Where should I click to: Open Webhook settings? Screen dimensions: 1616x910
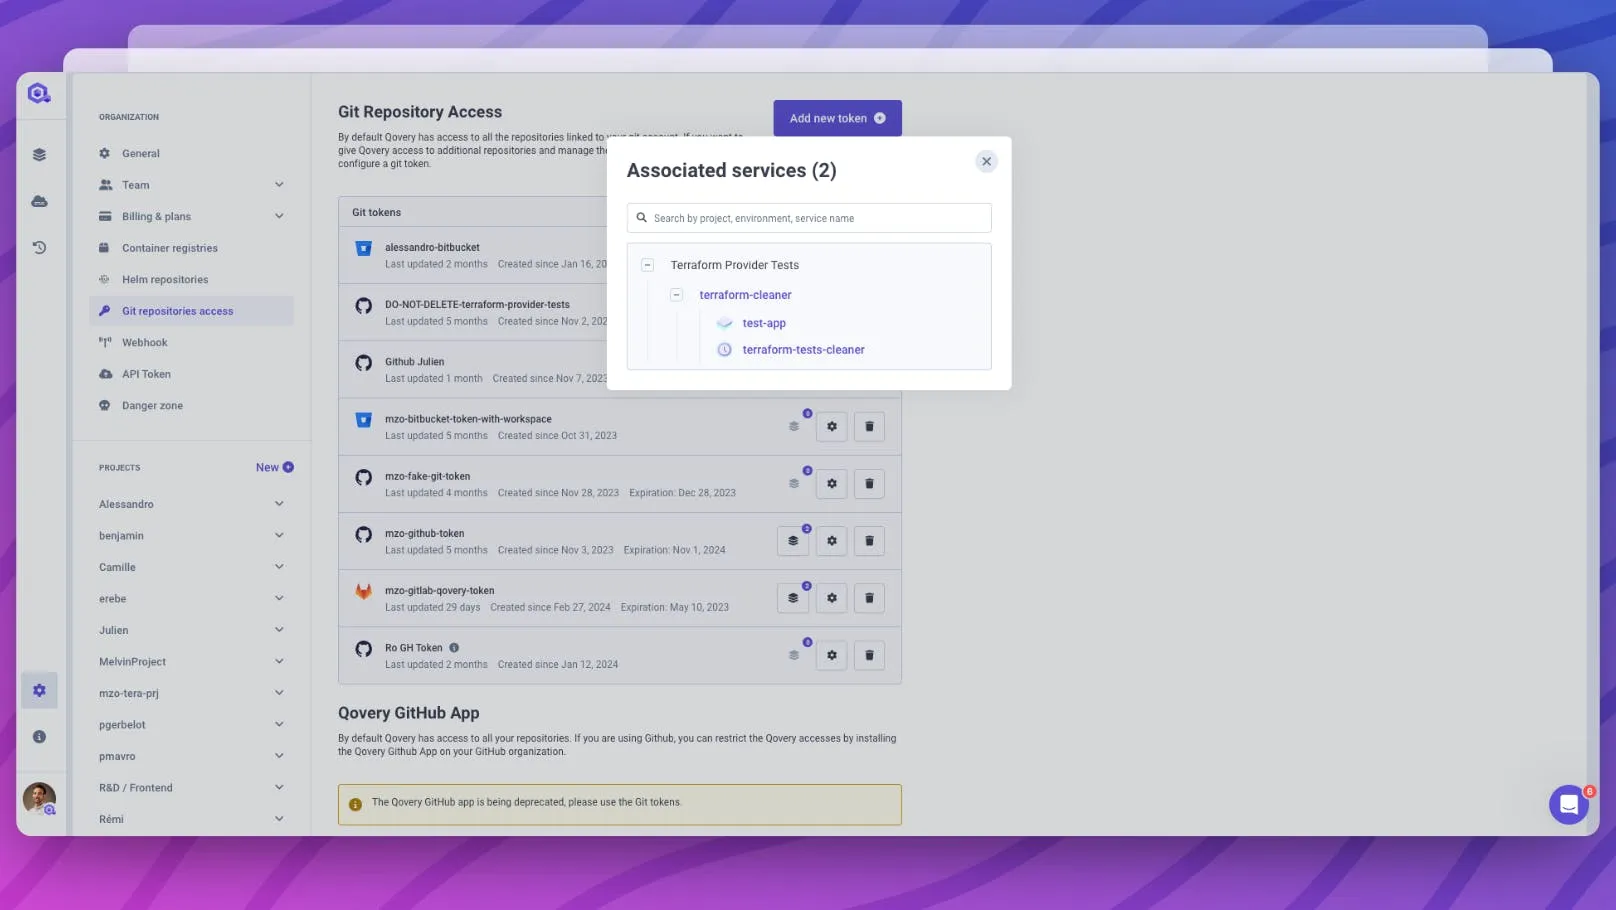coord(191,342)
